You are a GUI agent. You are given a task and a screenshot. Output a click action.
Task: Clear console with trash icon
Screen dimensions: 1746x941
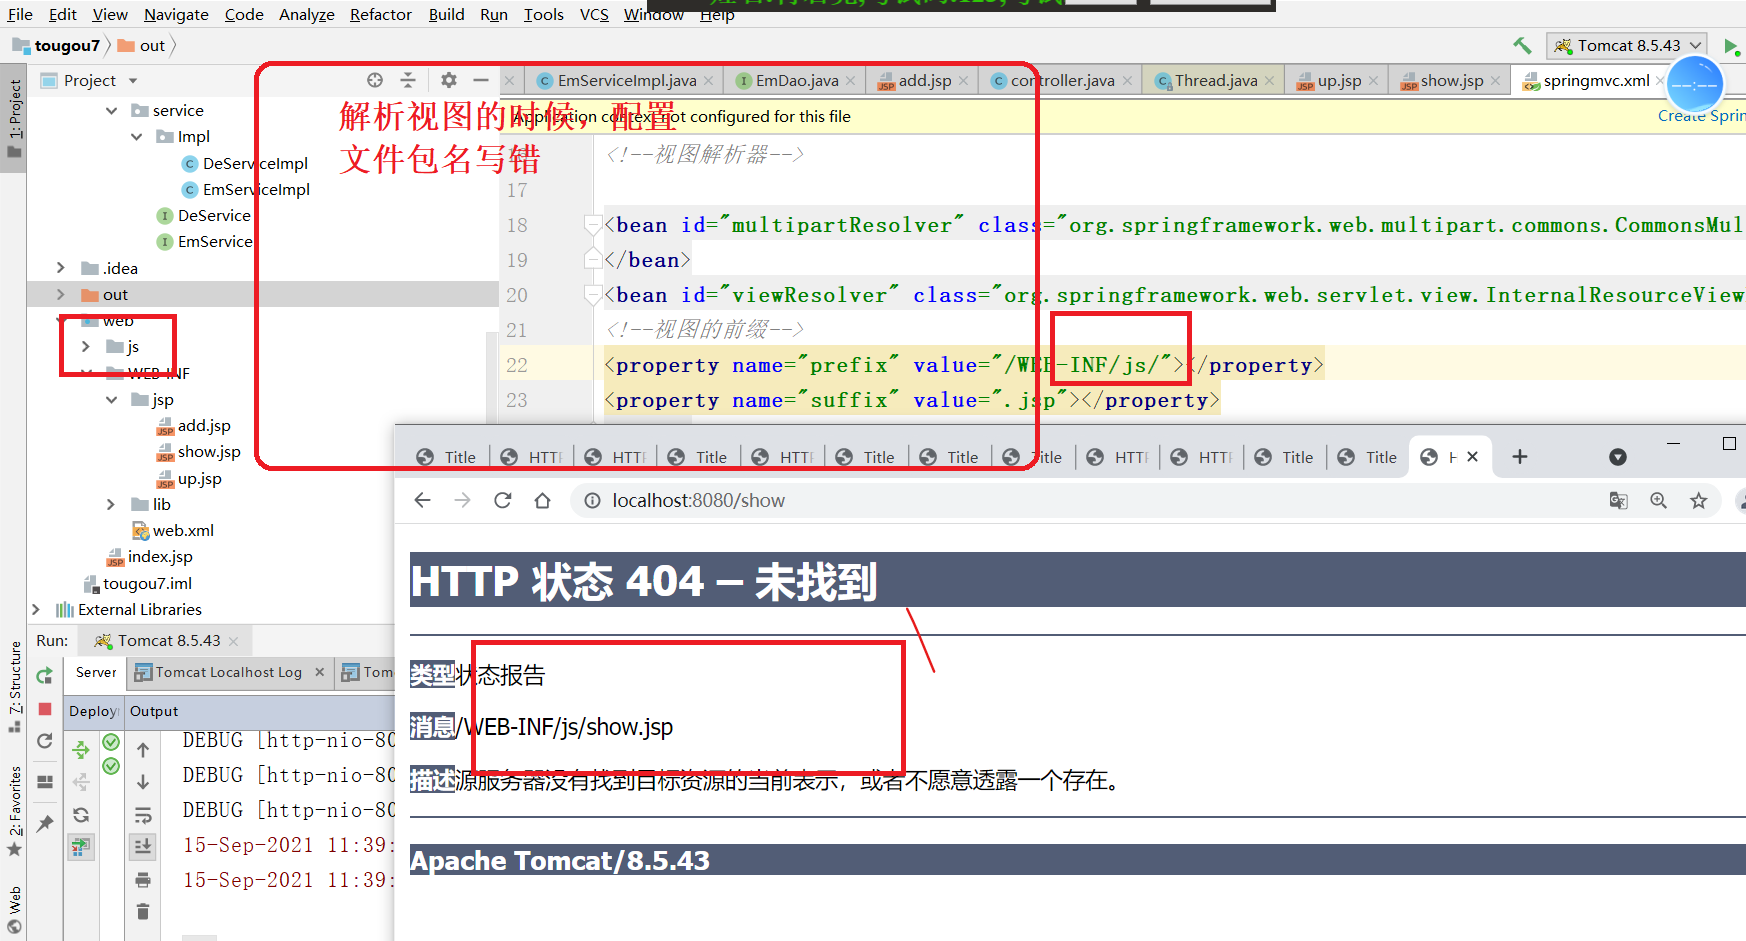pos(143,911)
